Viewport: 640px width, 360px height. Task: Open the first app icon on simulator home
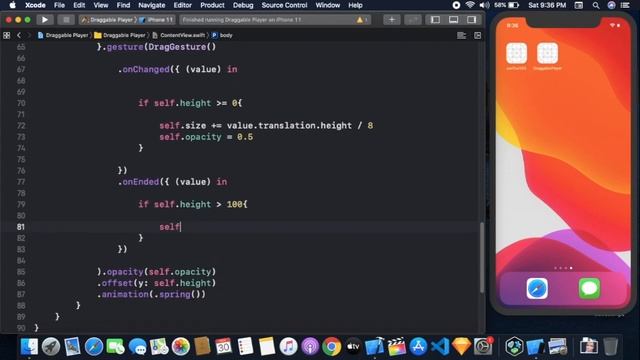coord(516,53)
